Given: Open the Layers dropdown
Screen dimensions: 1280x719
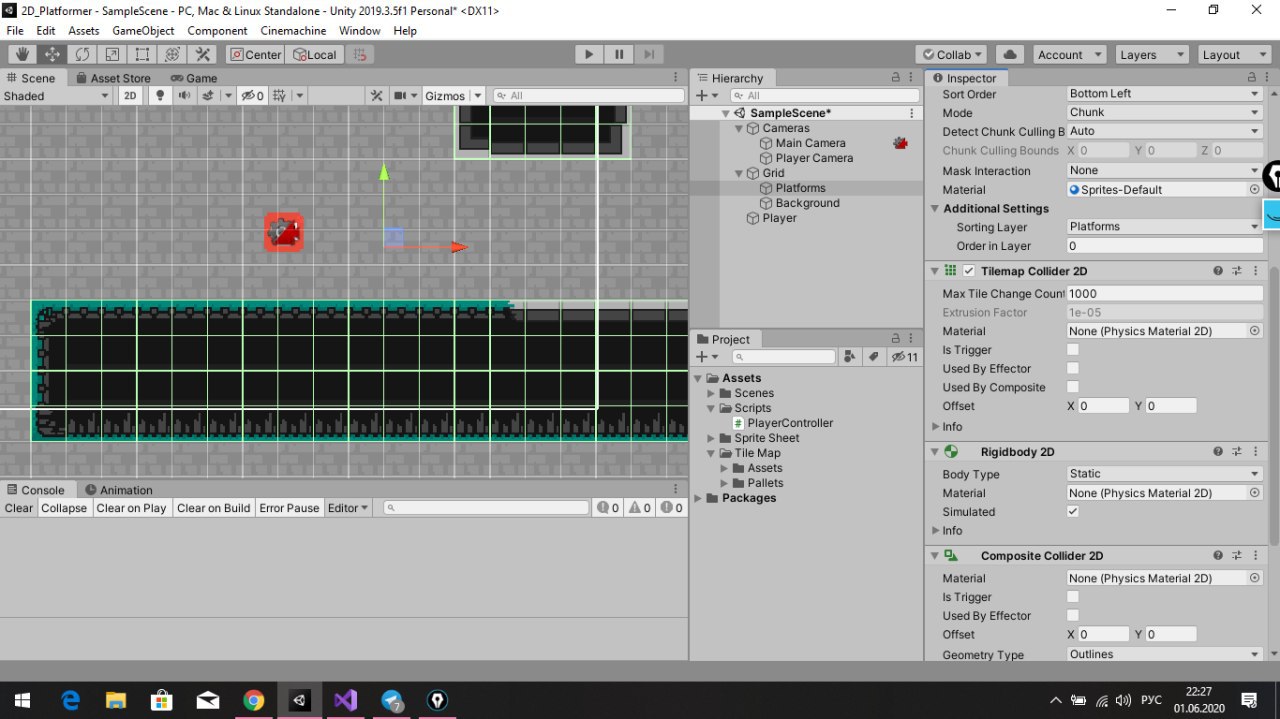Looking at the screenshot, I should (x=1152, y=55).
